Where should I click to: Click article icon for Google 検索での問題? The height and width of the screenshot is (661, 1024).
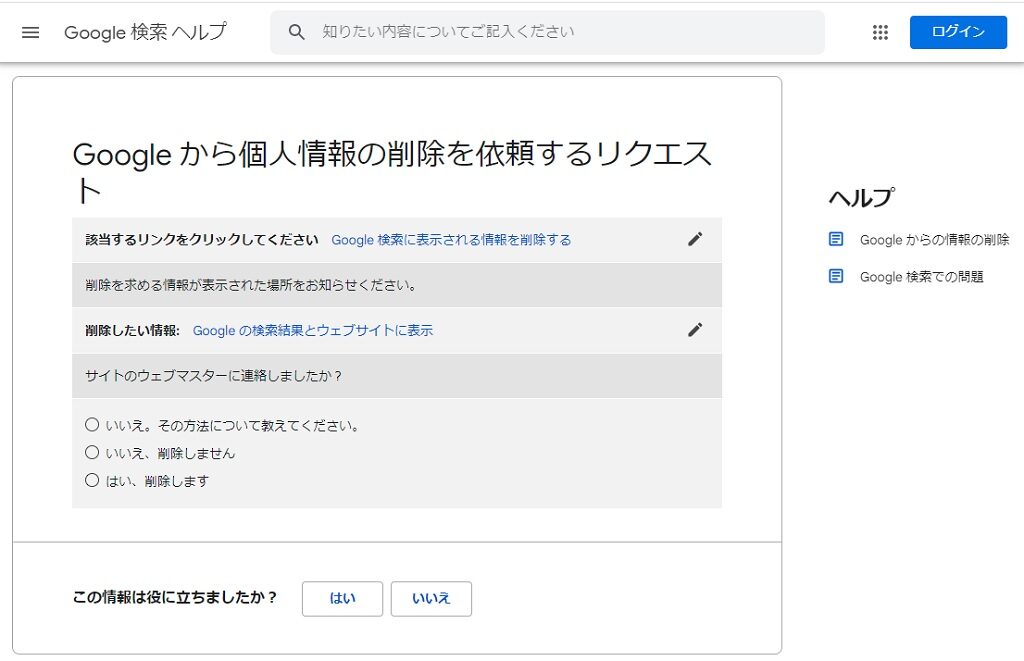836,276
